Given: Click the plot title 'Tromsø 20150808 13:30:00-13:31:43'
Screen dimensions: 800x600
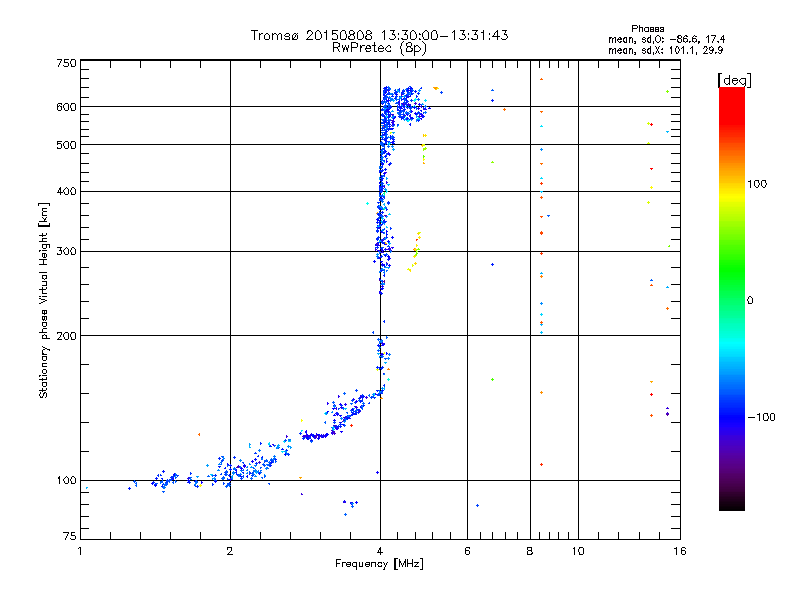Looking at the screenshot, I should click(379, 35).
